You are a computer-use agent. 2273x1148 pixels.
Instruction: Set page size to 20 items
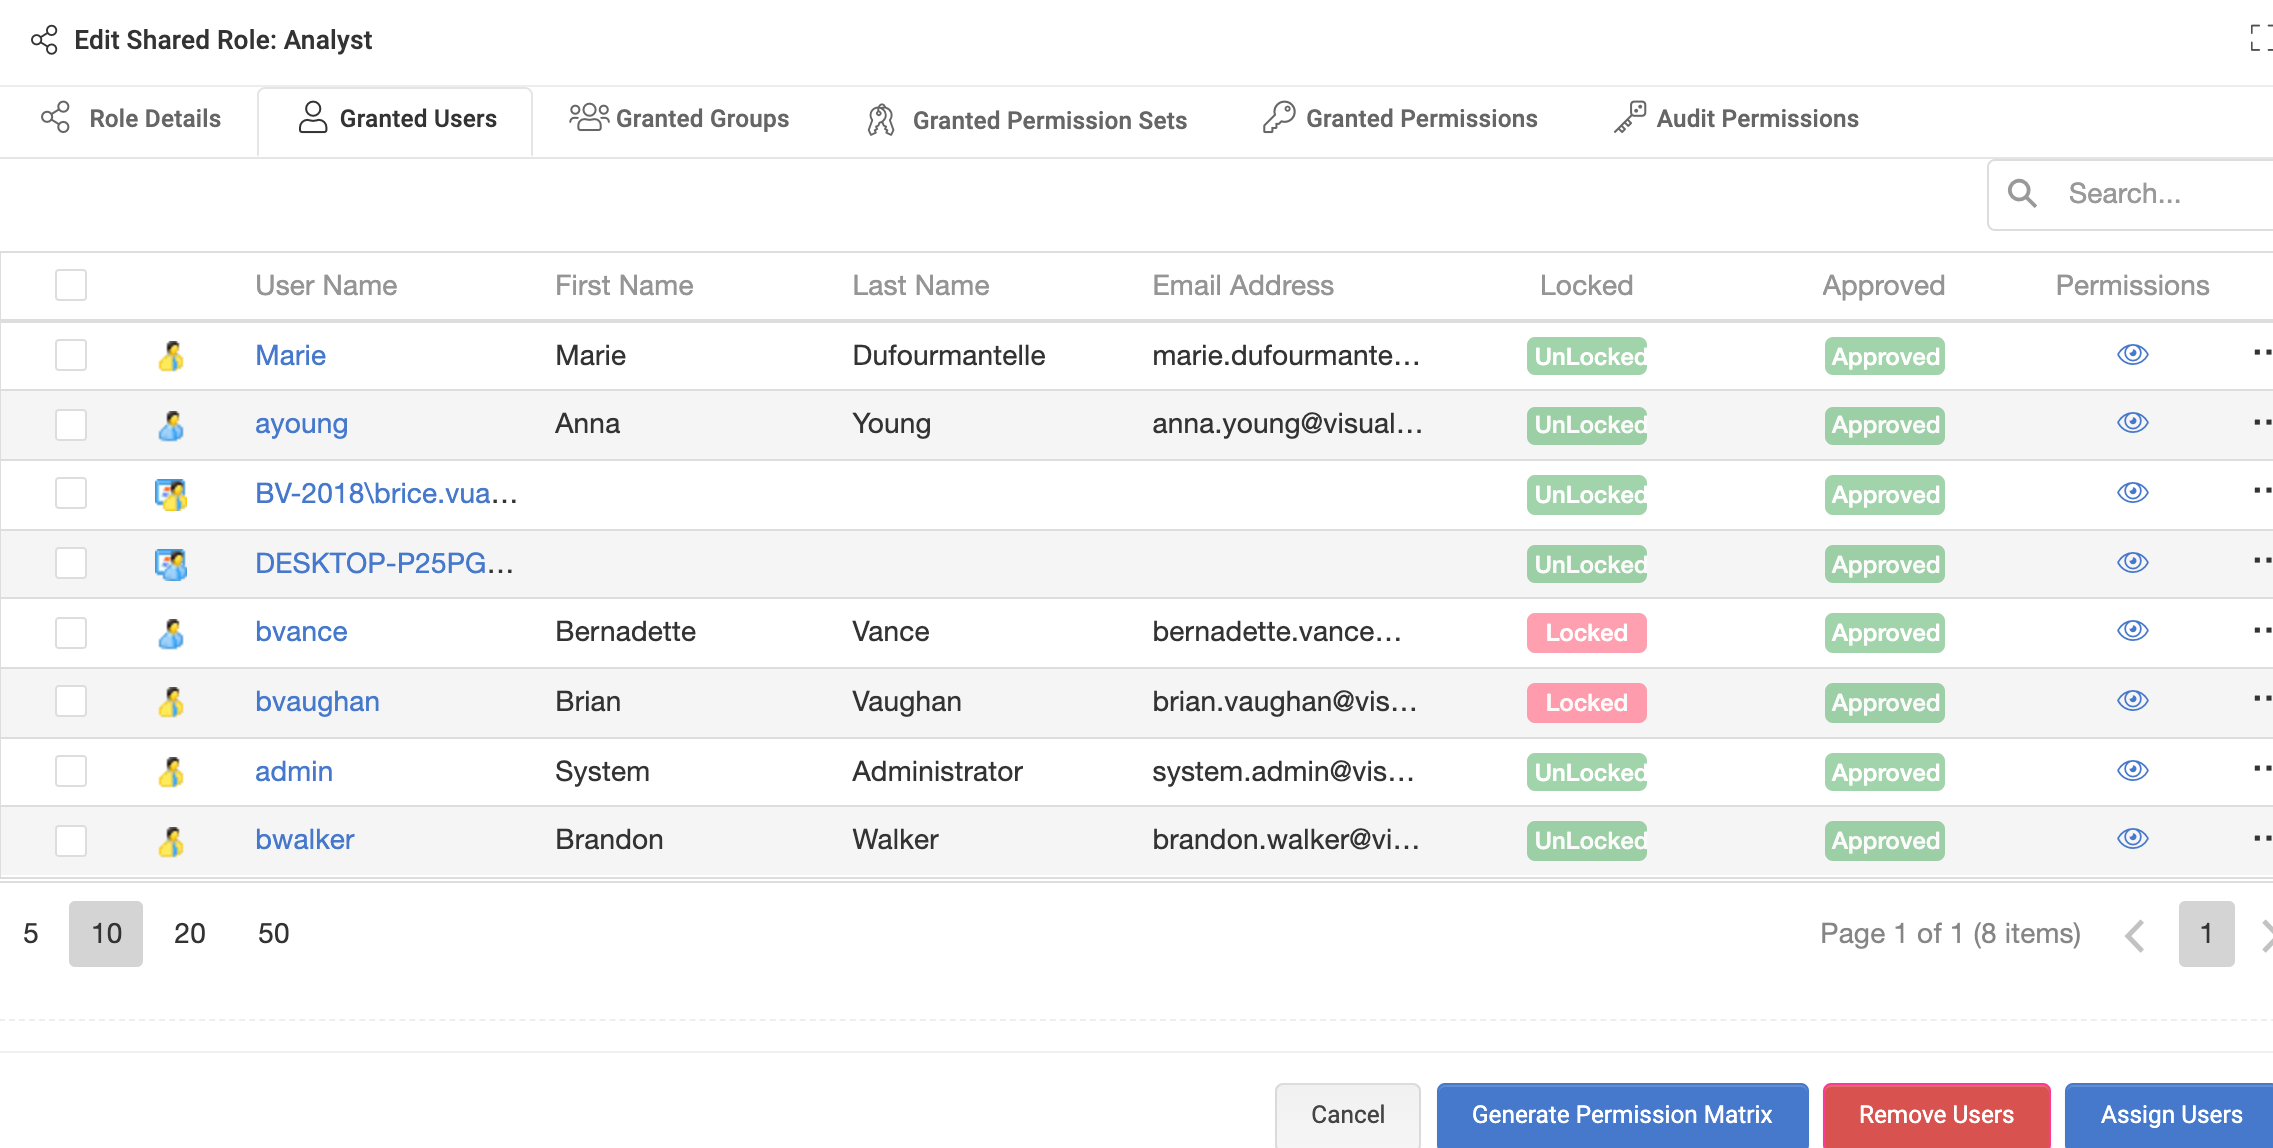[x=189, y=934]
